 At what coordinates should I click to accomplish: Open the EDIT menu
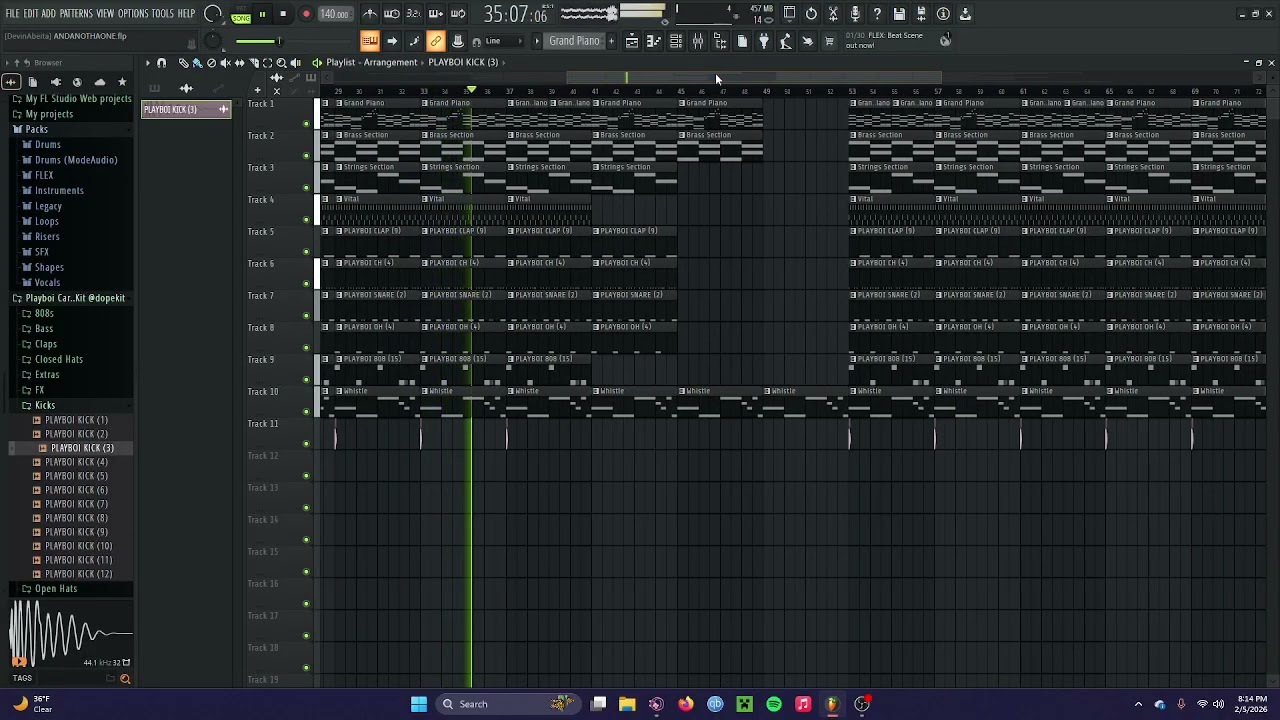pos(31,14)
